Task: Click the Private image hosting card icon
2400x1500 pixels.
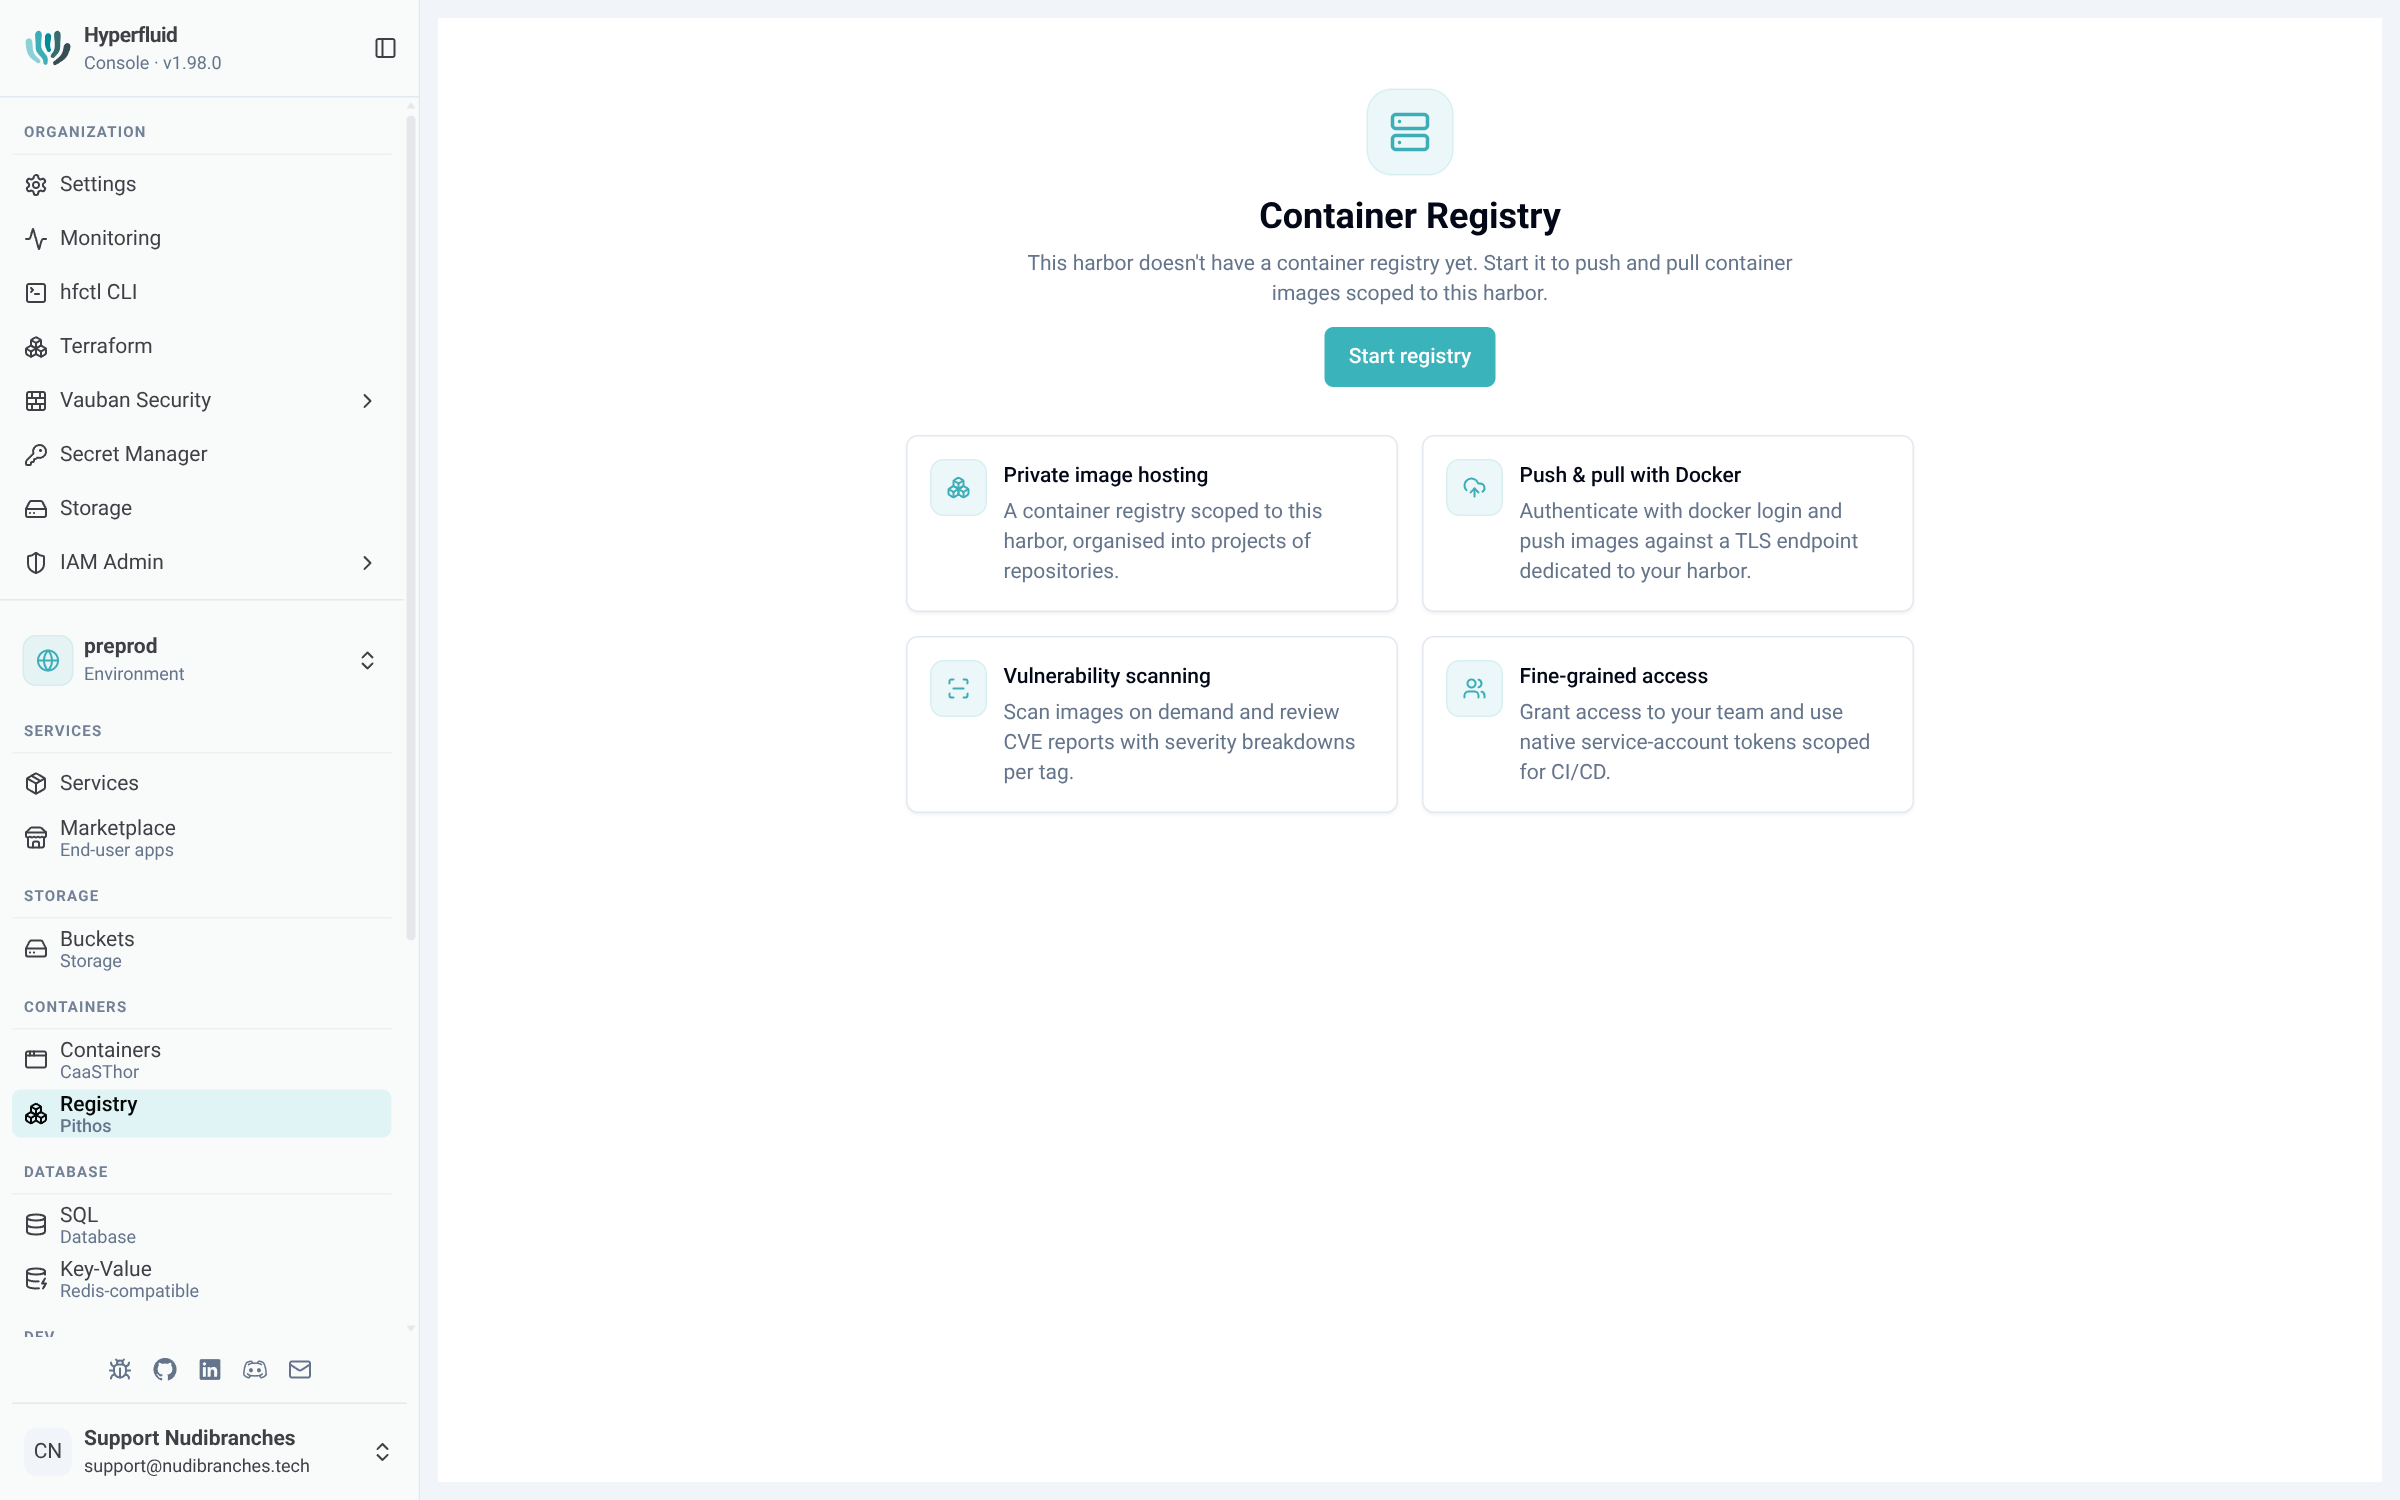Action: [x=958, y=487]
